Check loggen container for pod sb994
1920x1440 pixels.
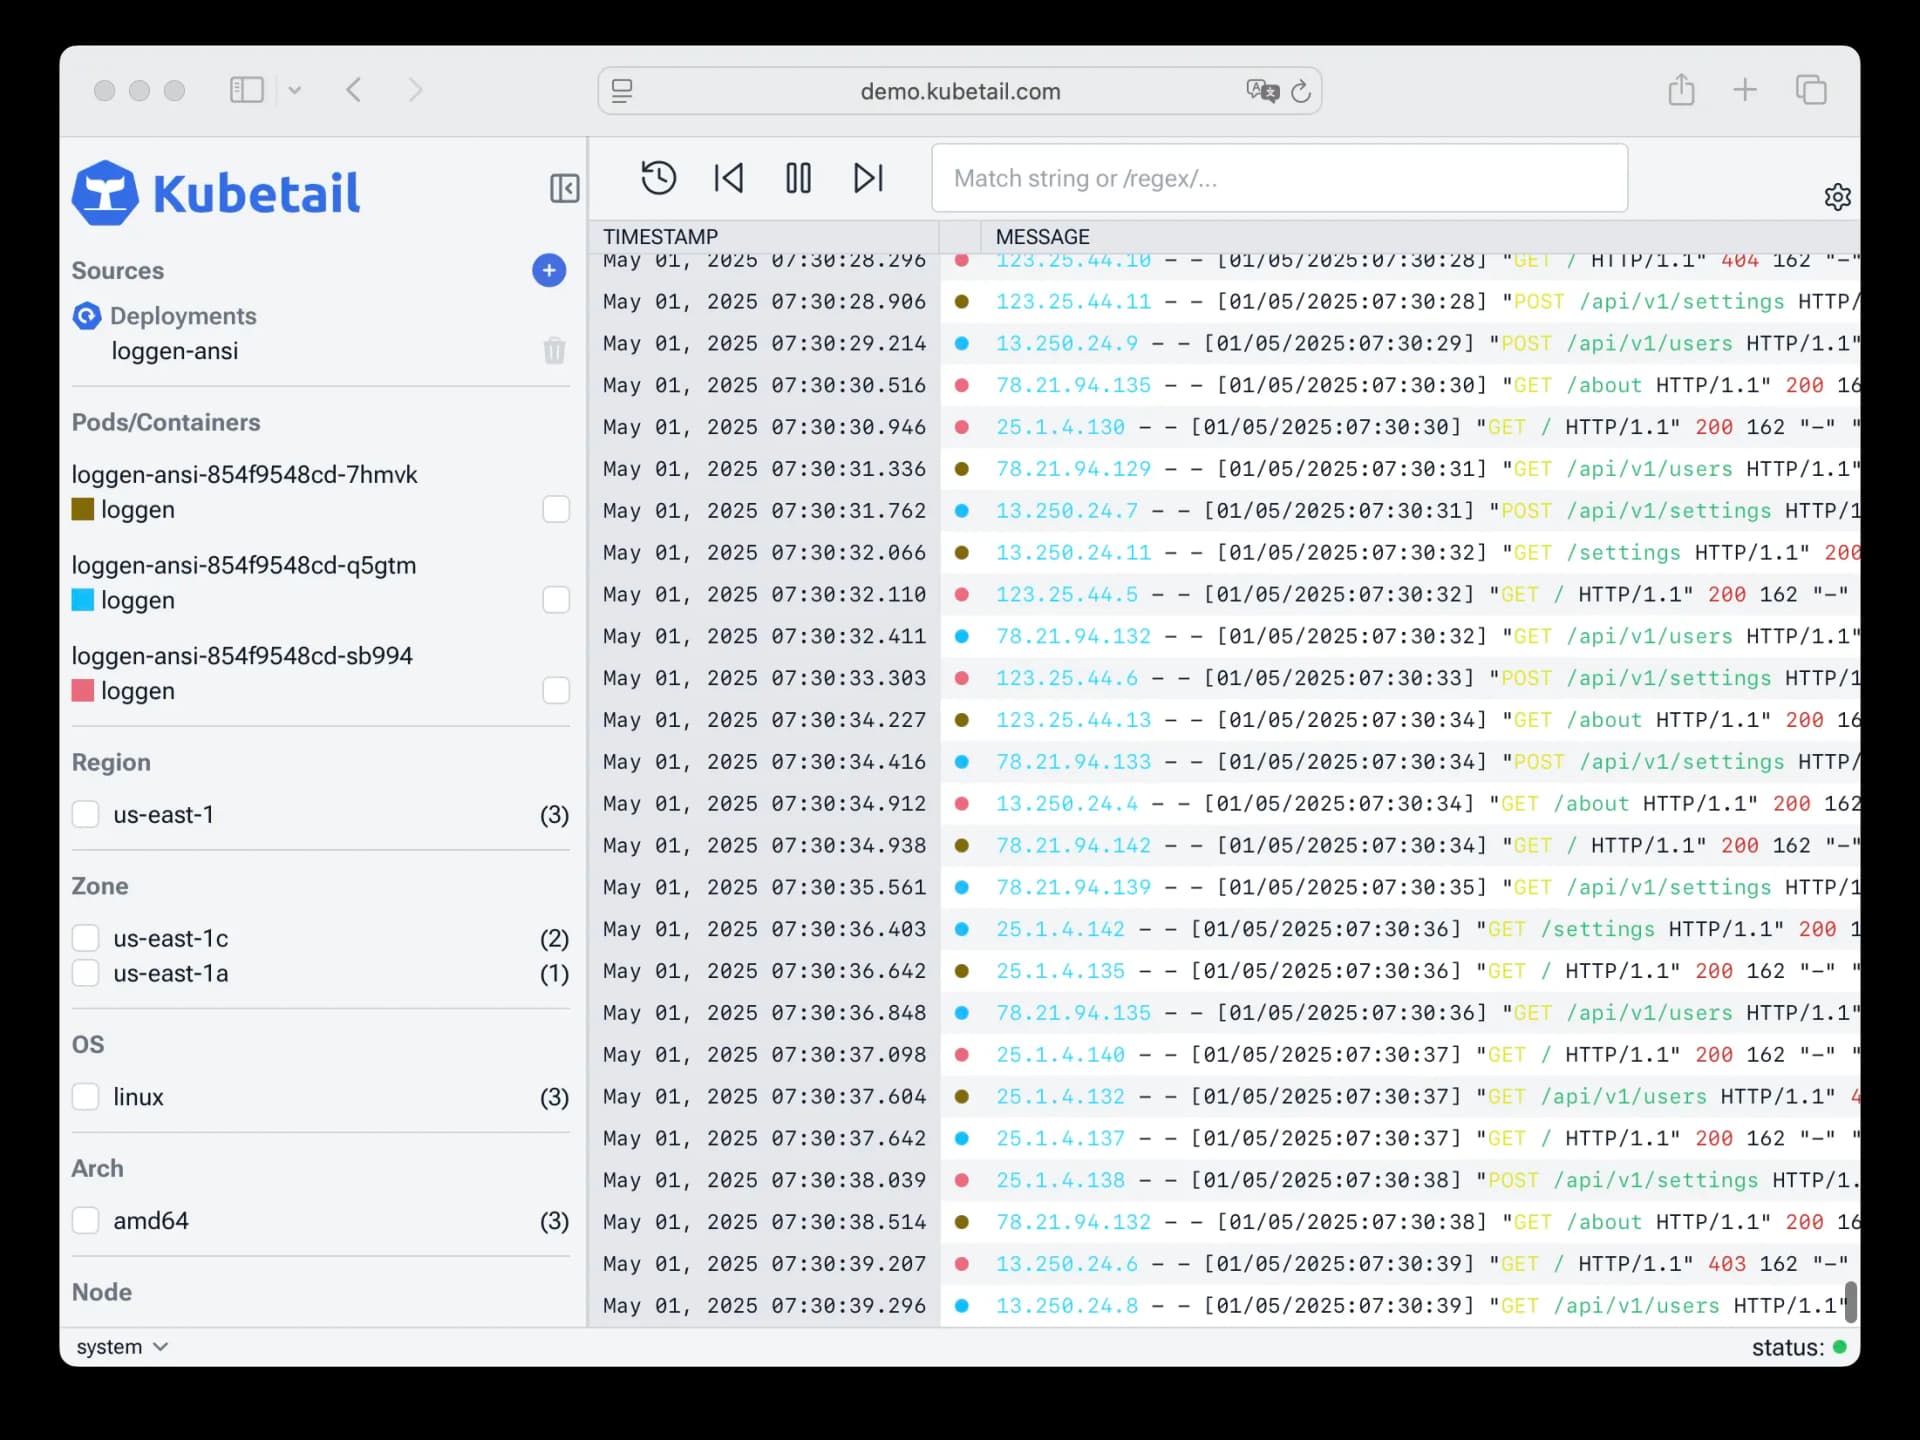pos(556,690)
